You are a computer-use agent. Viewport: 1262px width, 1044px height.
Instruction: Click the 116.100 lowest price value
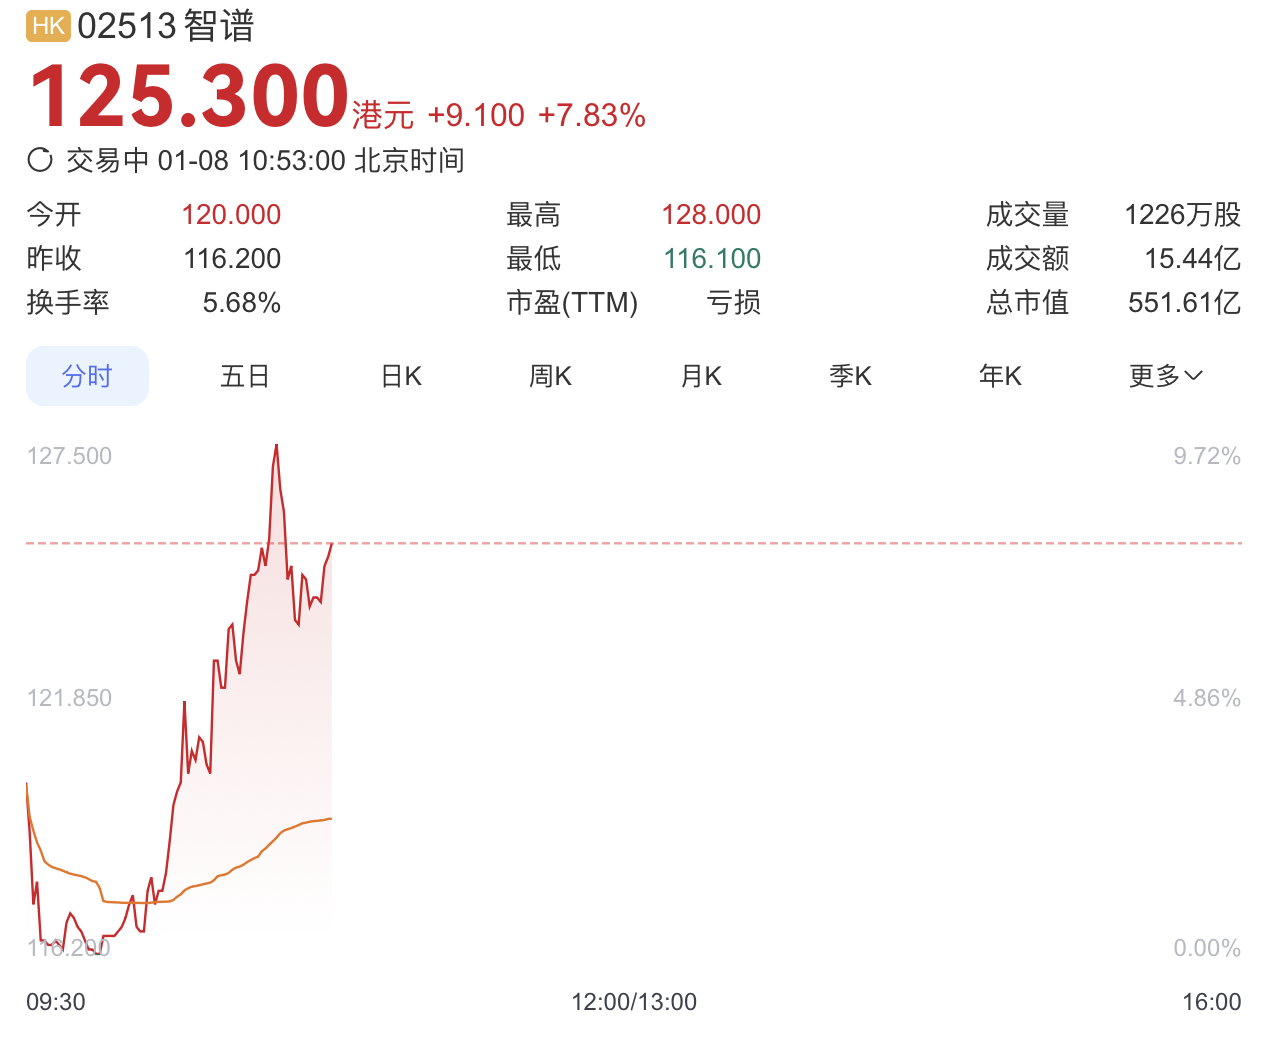pos(712,258)
